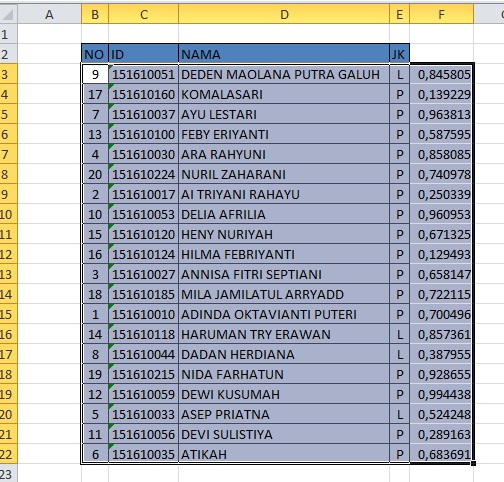Select row 2 header
Viewport: 504px width, 482px height.
pos(8,54)
